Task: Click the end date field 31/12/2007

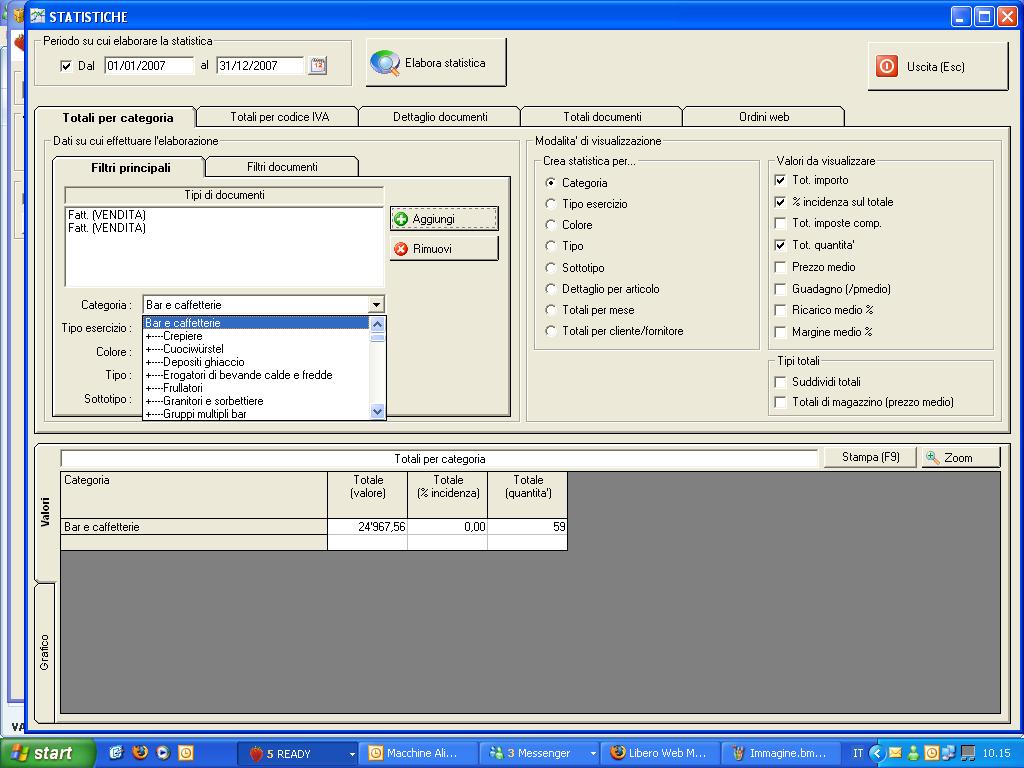Action: (260, 65)
